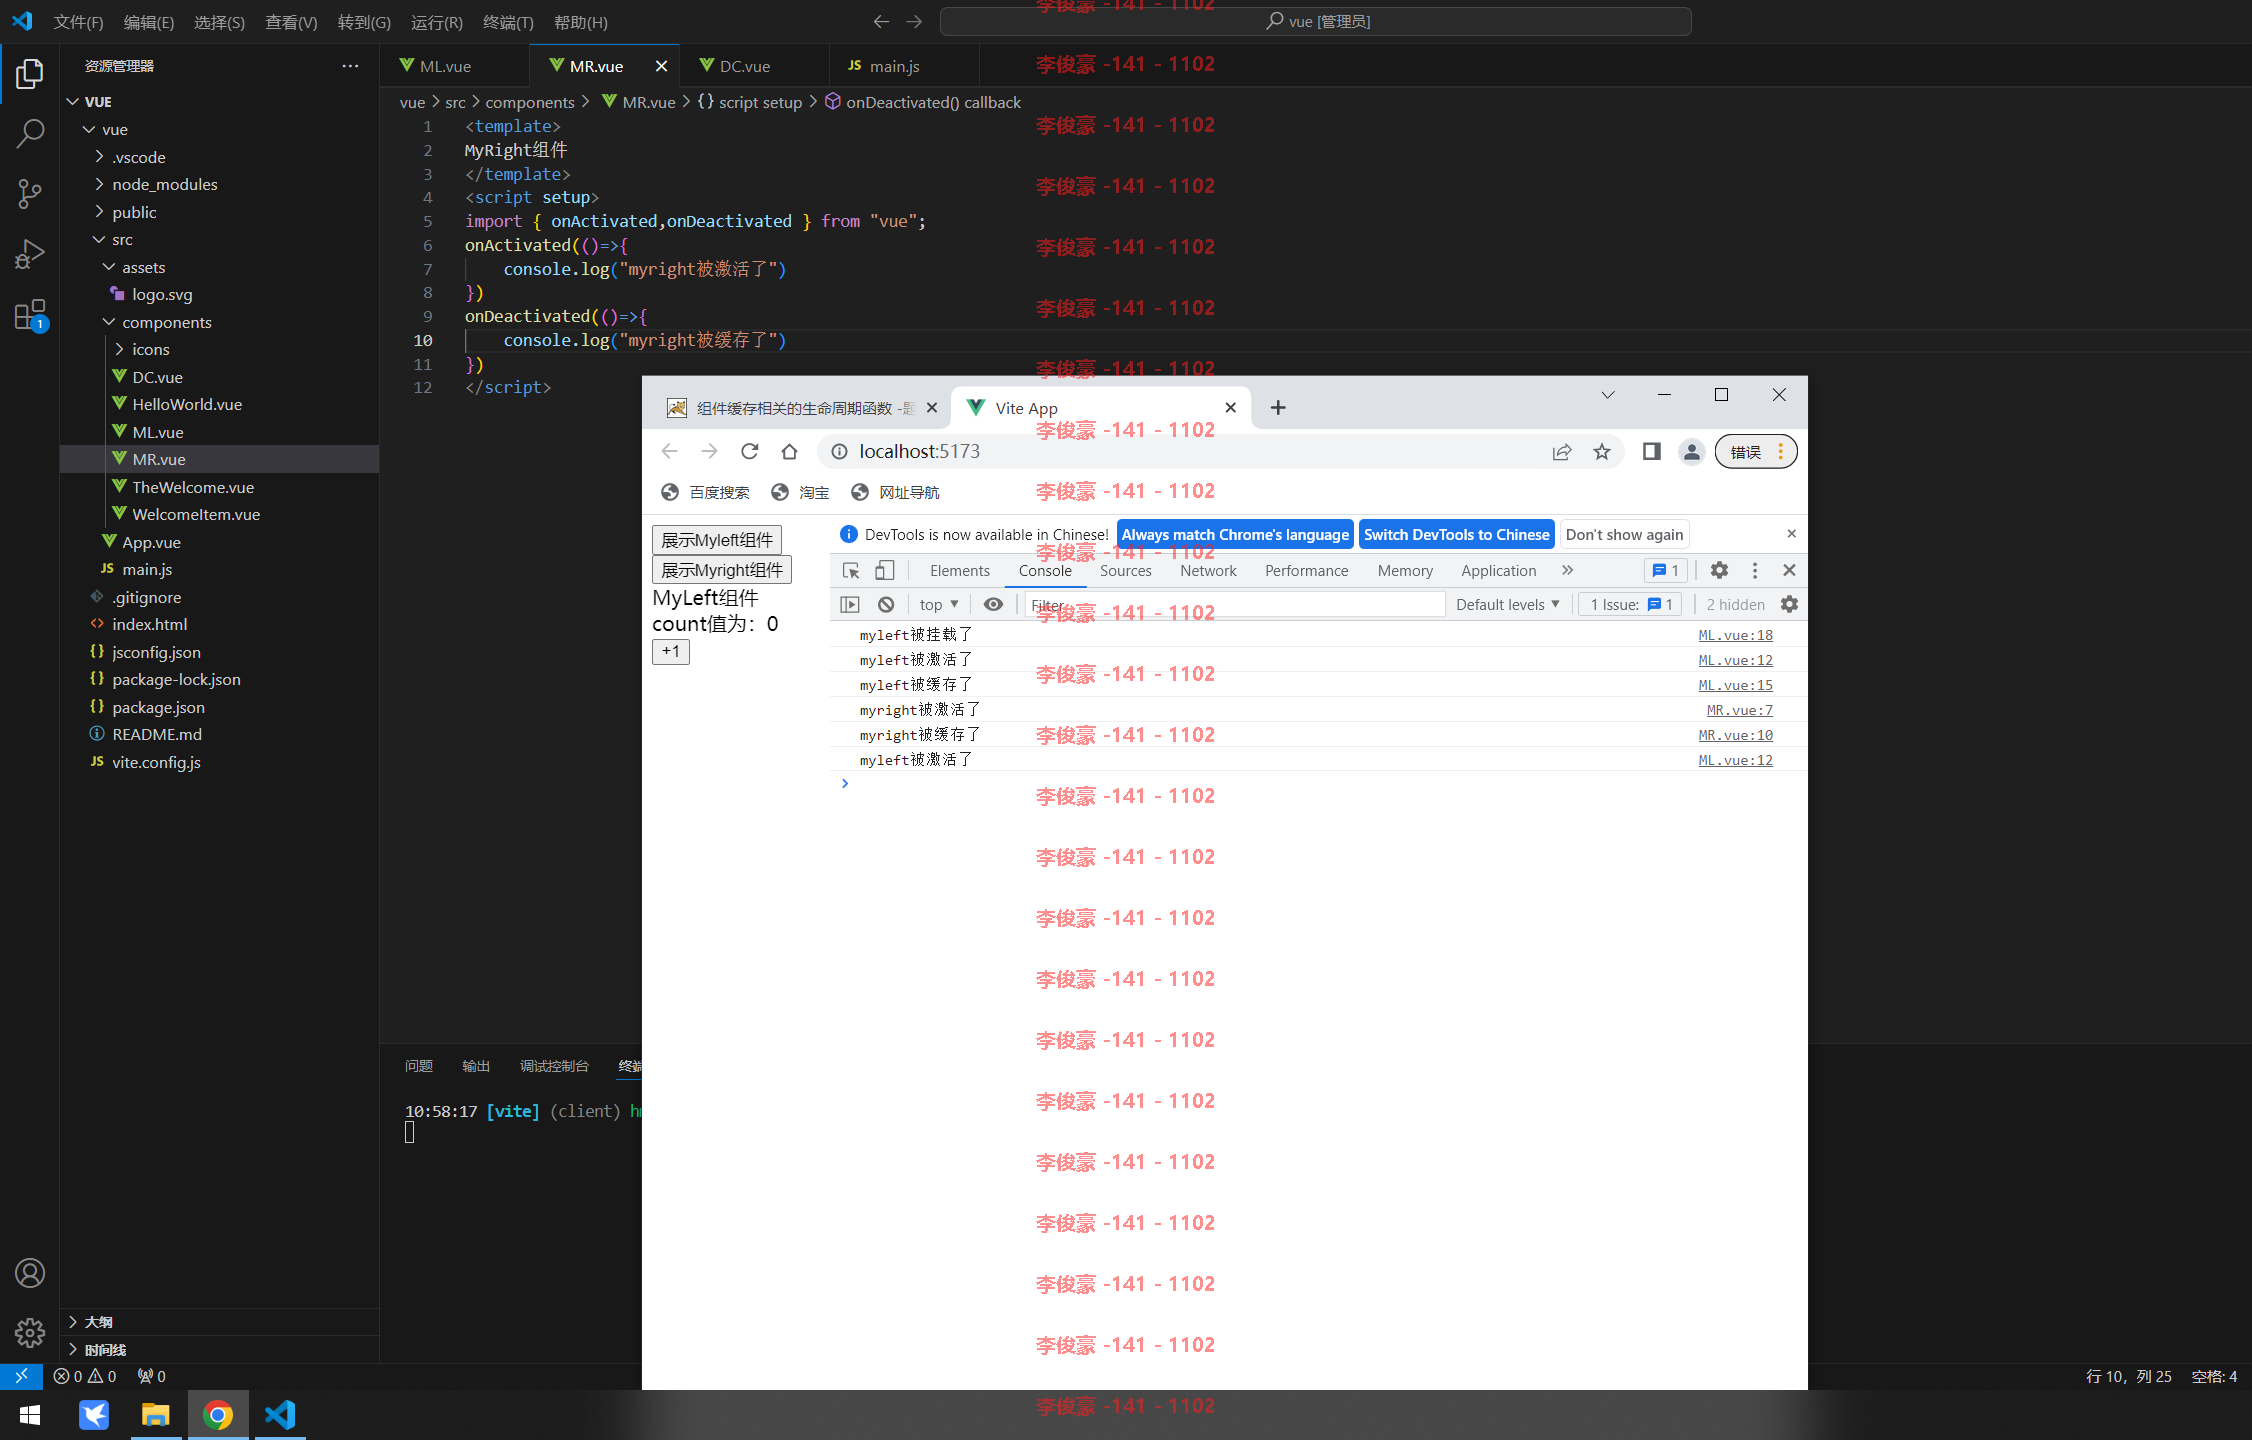Open the 终端(T) menu
Image resolution: width=2252 pixels, height=1440 pixels.
[x=508, y=22]
